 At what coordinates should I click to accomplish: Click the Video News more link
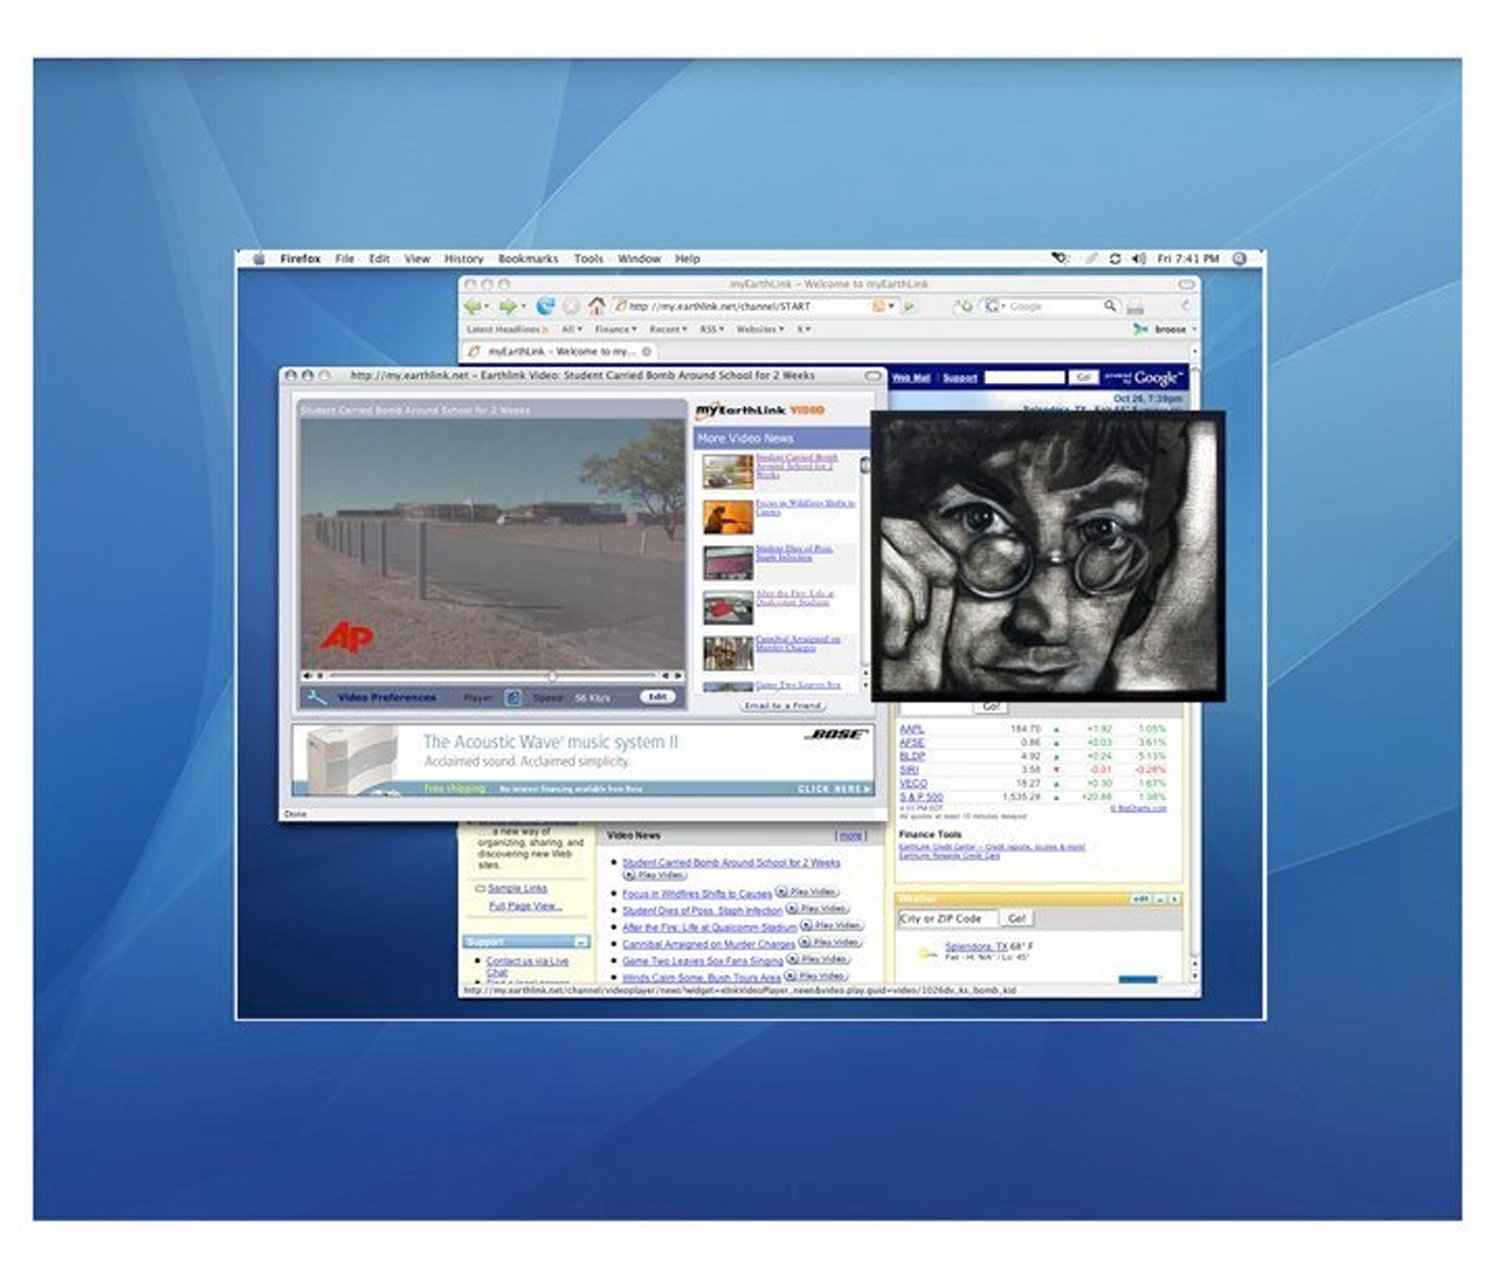[850, 835]
